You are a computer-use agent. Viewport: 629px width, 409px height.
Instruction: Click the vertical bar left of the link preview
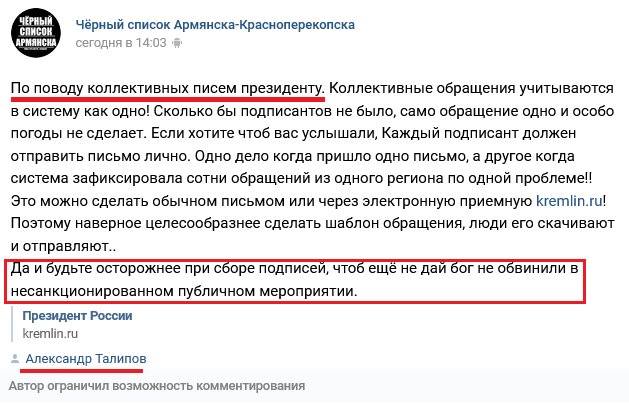(x=12, y=324)
